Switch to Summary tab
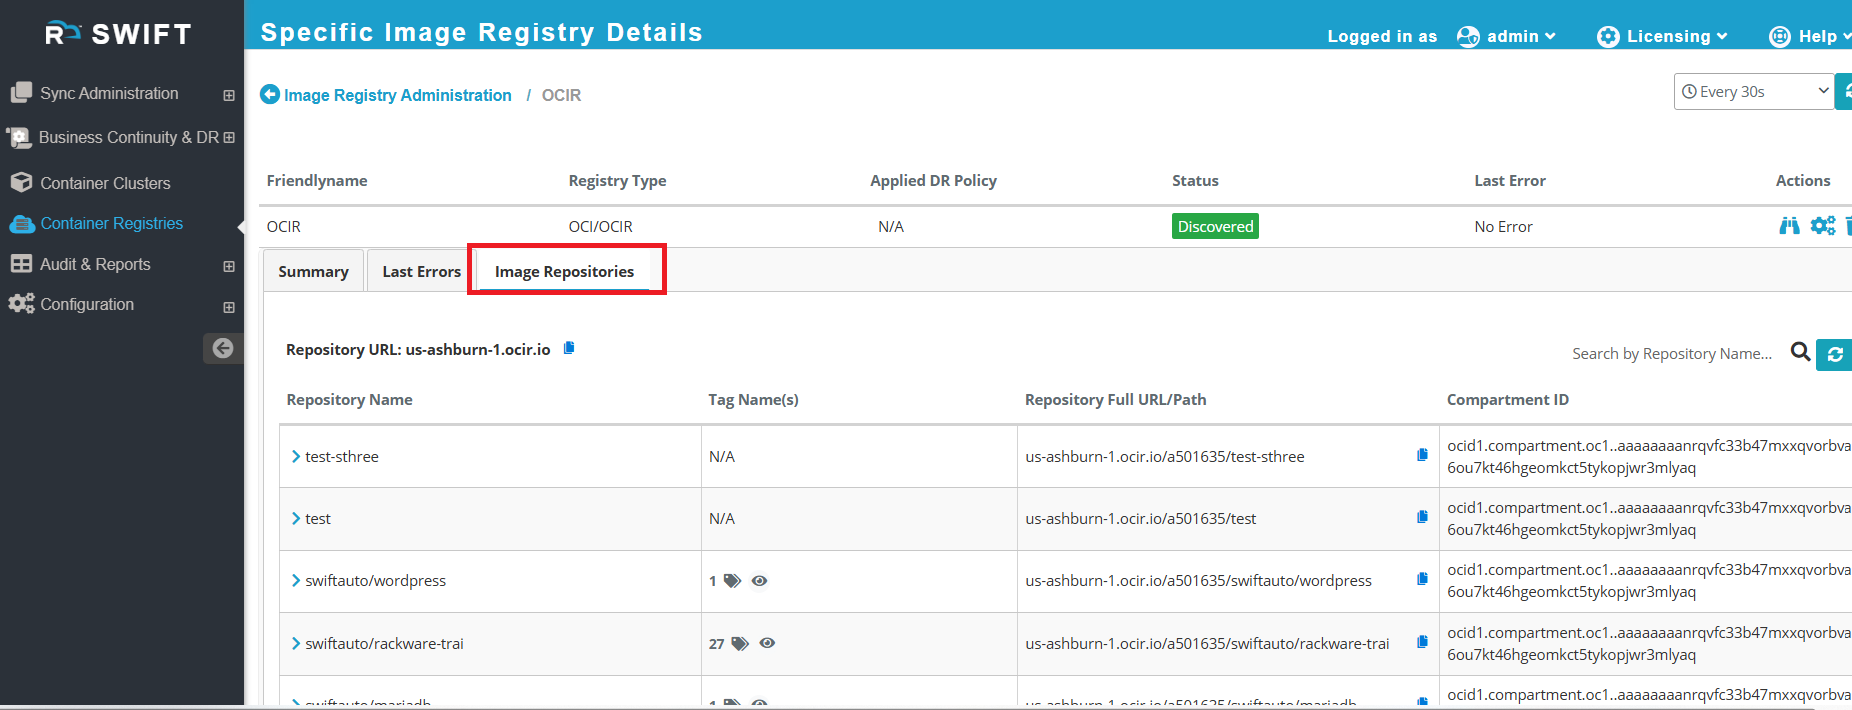Screen dimensions: 1852x710 point(313,271)
